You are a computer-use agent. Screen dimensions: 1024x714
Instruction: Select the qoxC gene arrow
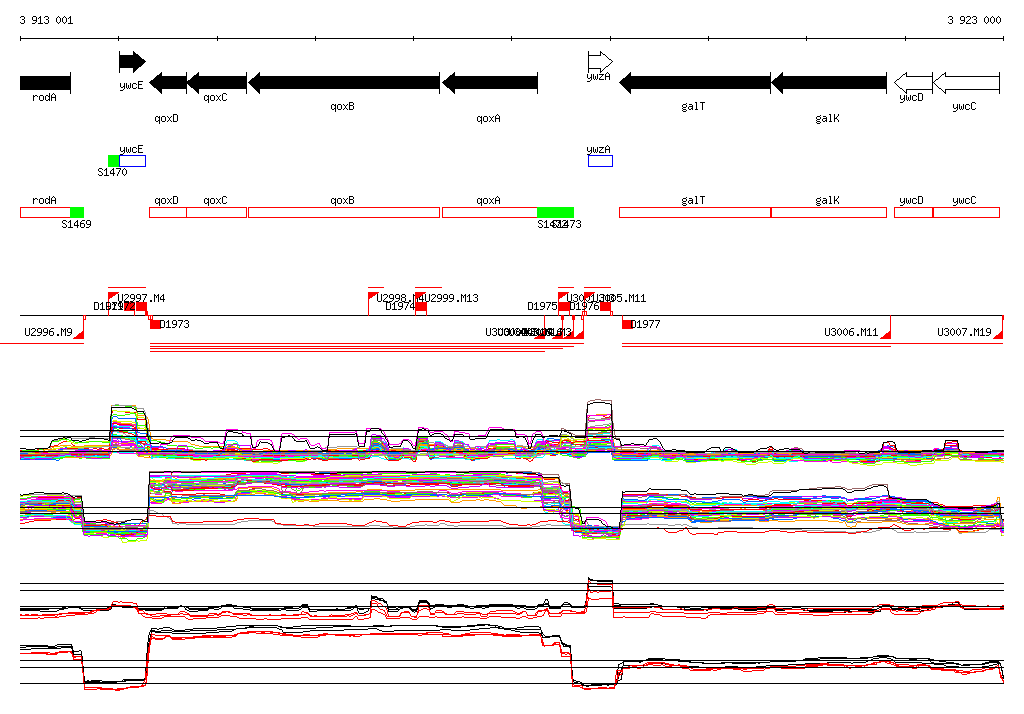(x=217, y=83)
